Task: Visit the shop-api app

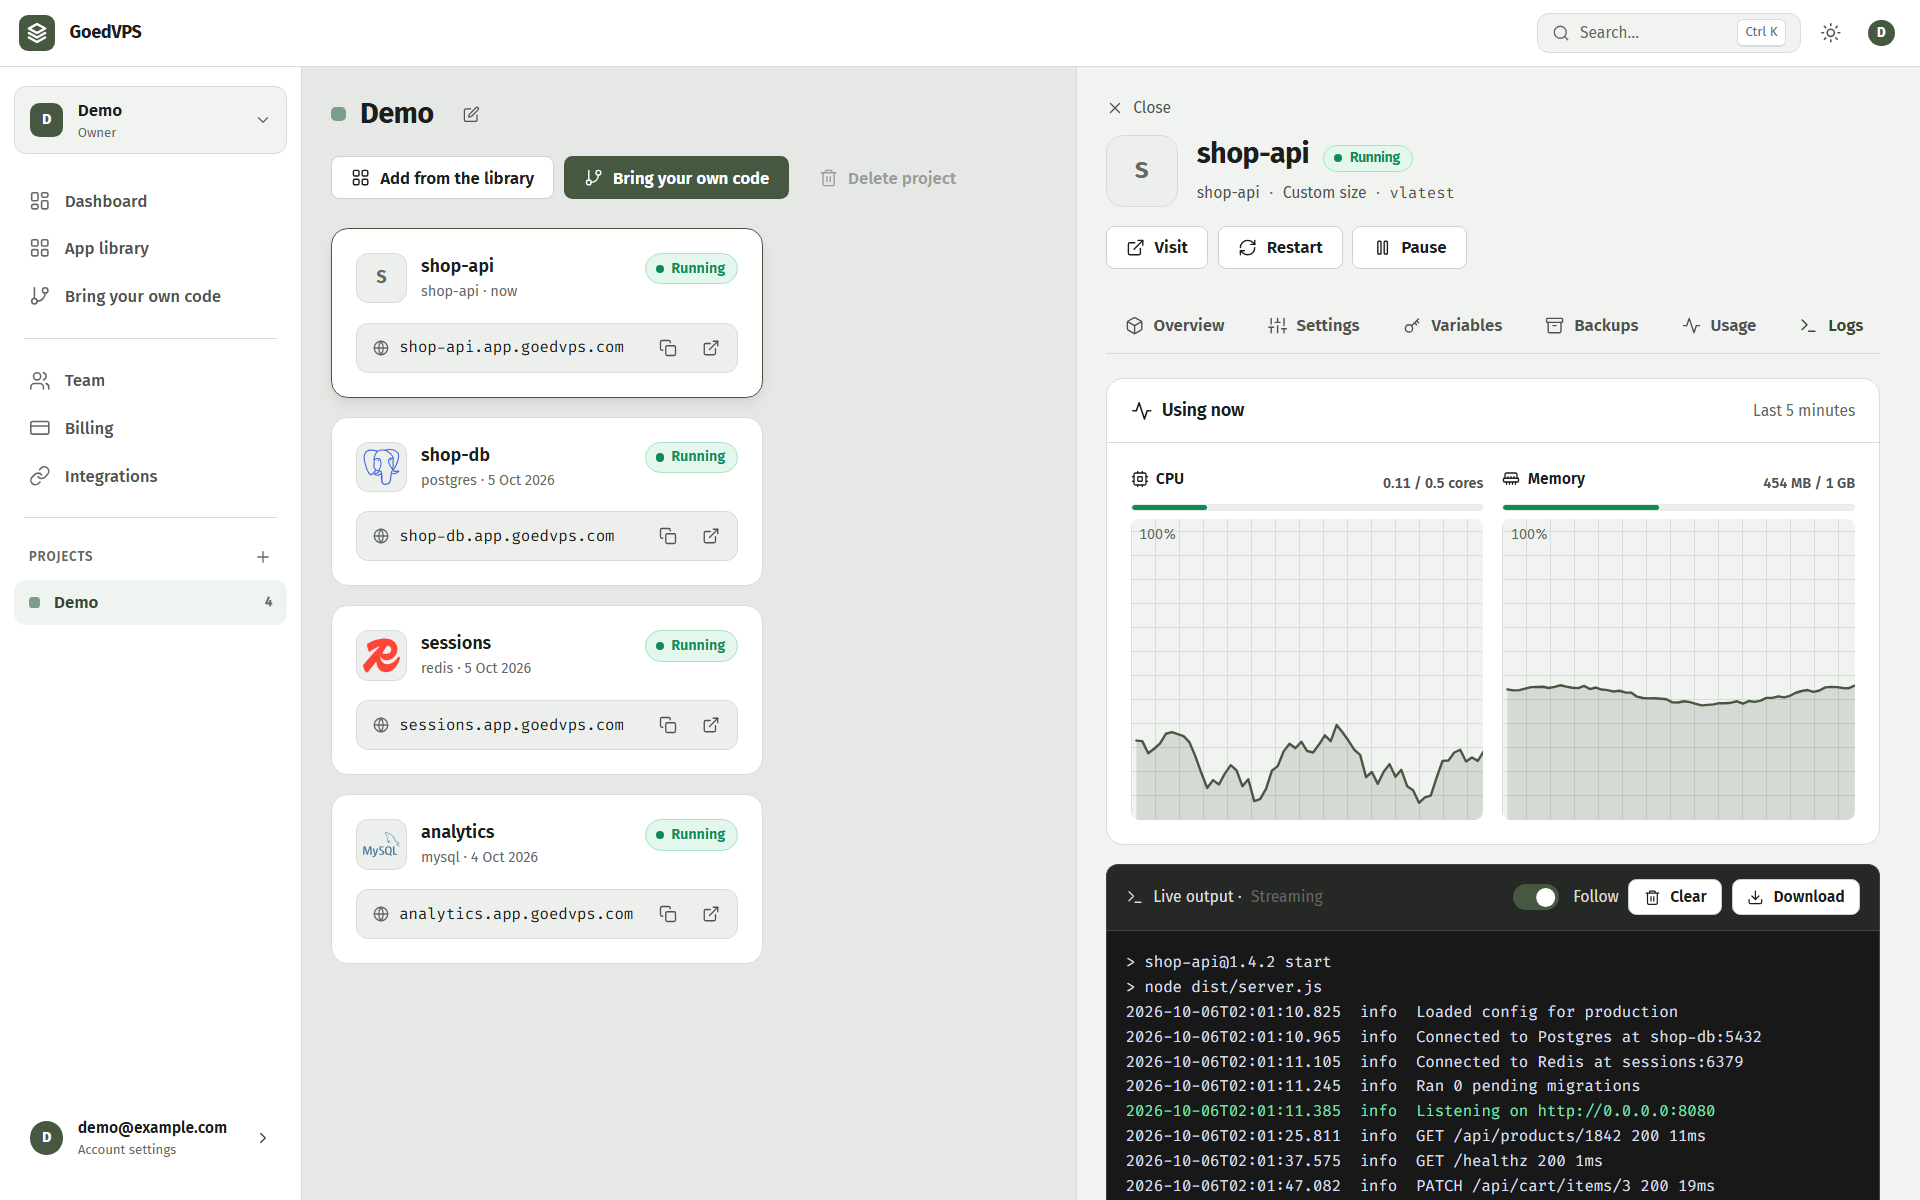Action: point(1157,248)
